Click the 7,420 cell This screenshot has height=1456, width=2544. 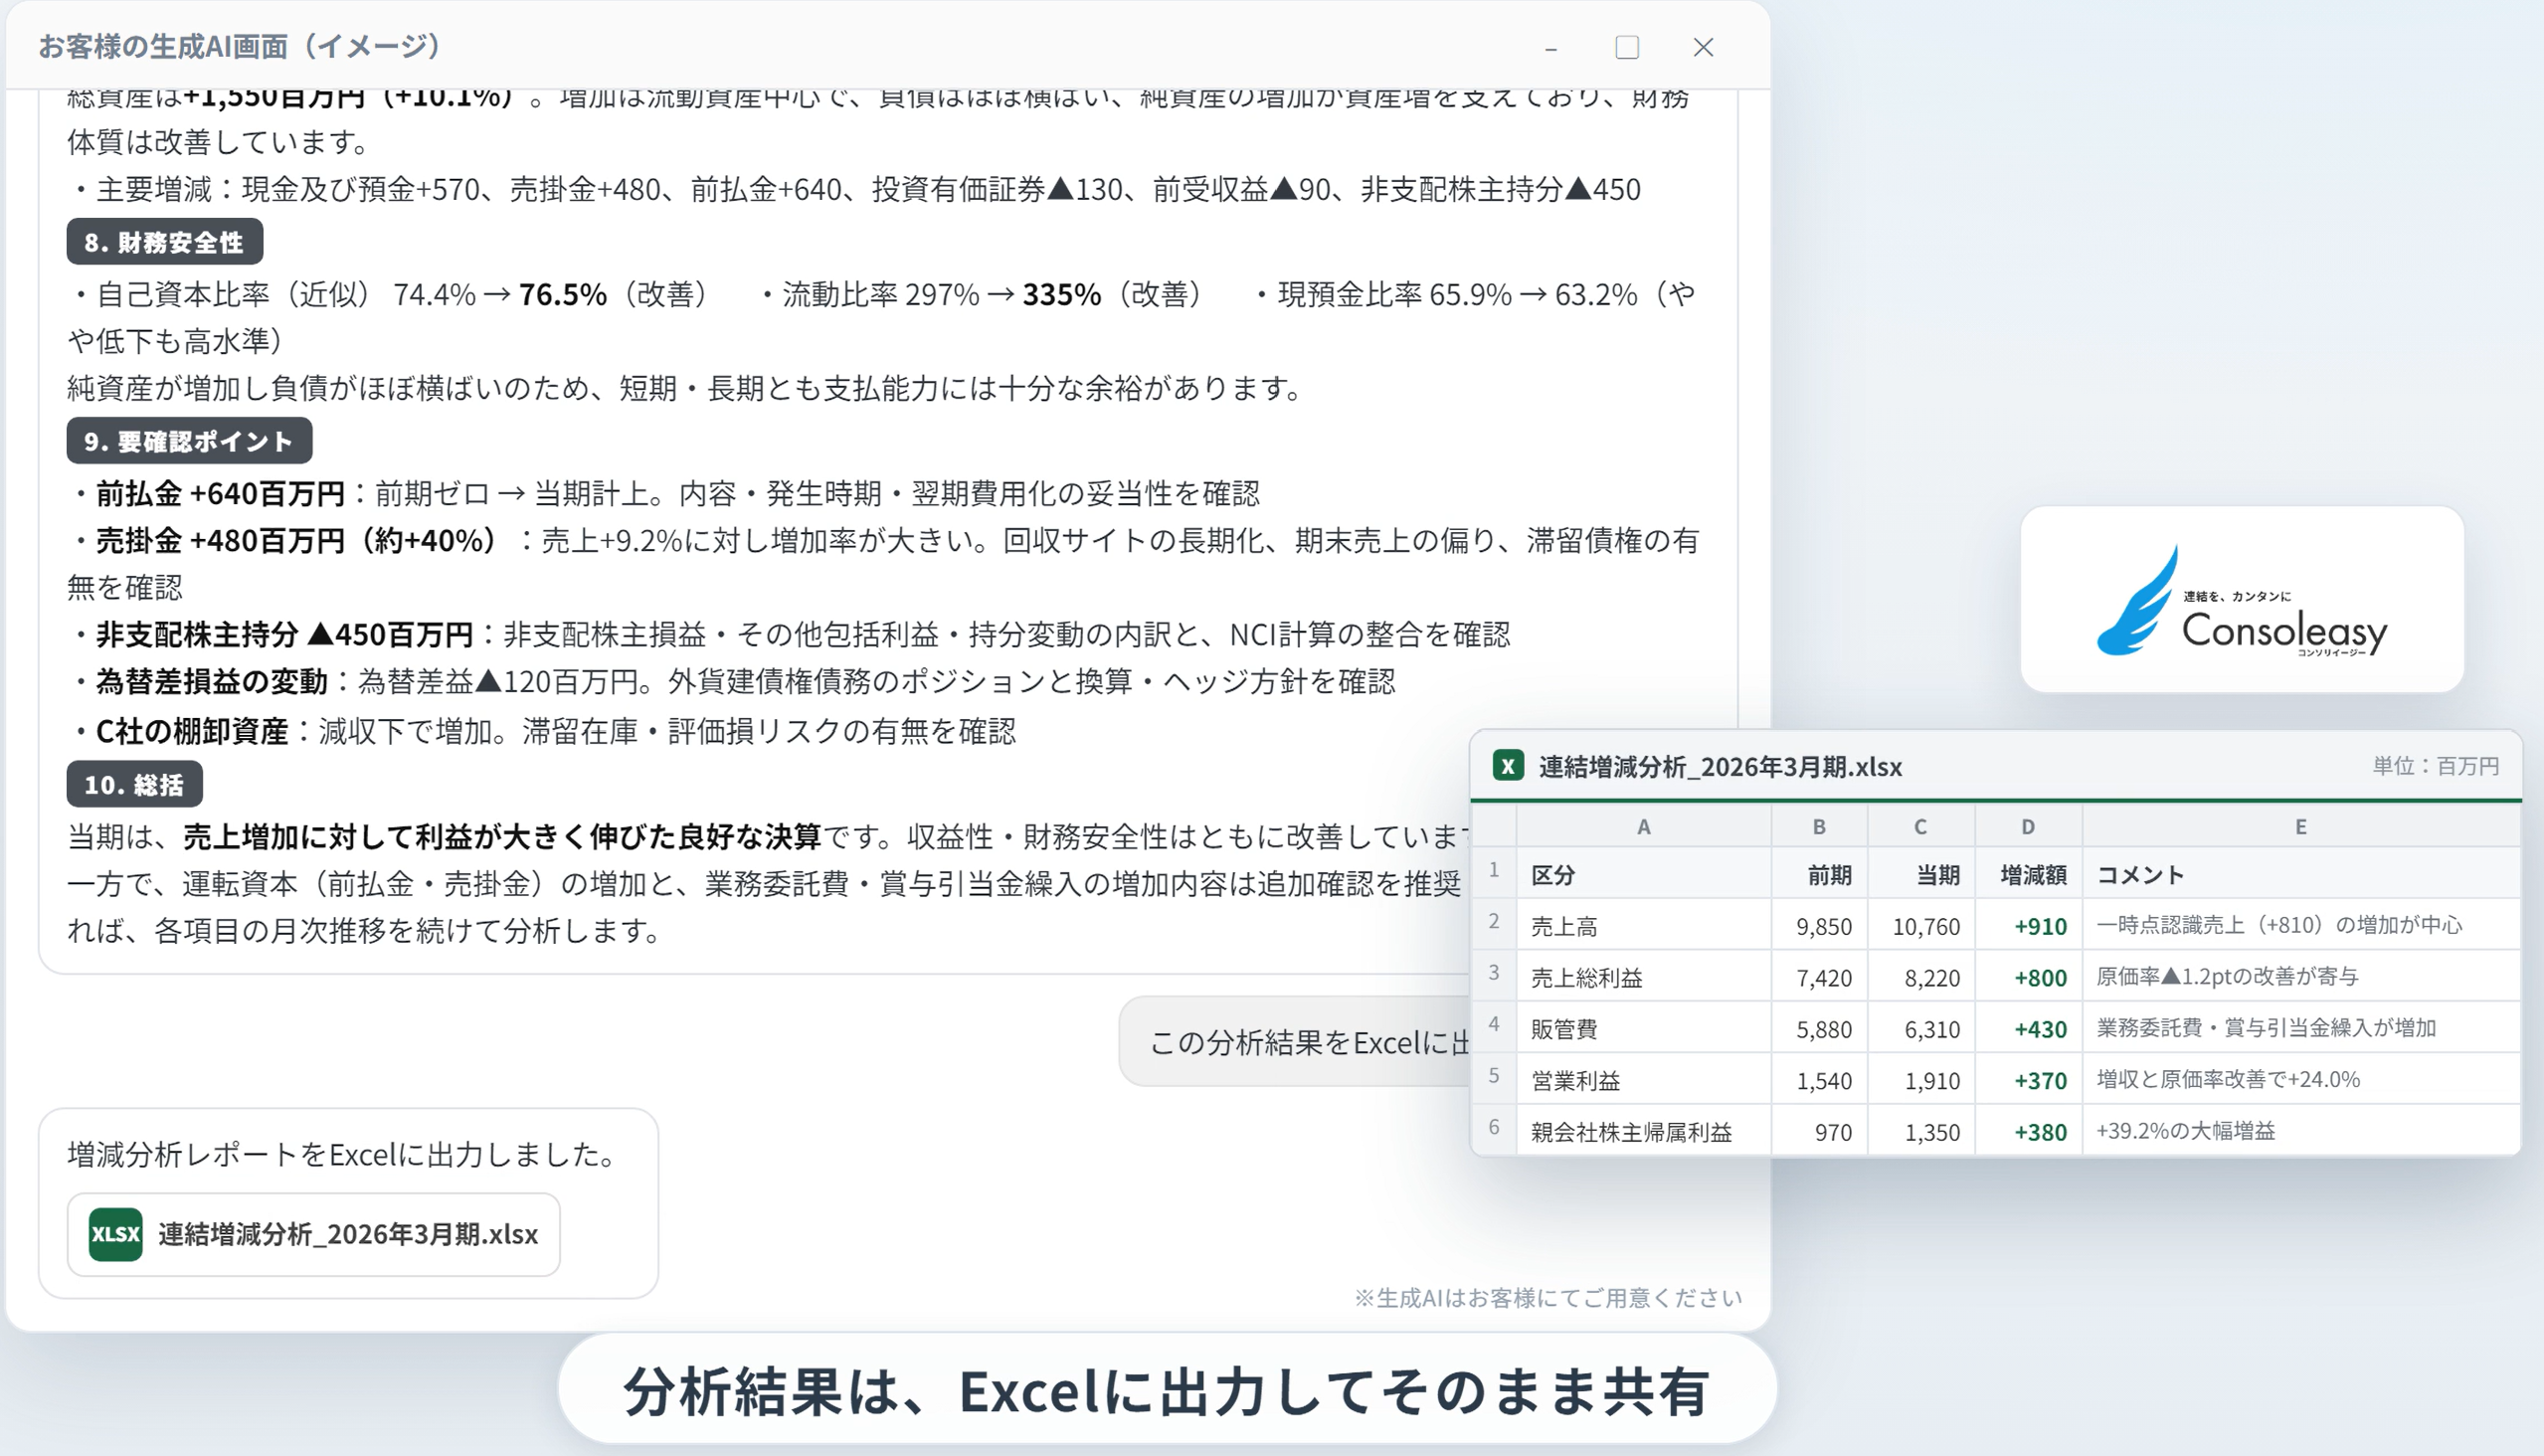coord(1819,977)
